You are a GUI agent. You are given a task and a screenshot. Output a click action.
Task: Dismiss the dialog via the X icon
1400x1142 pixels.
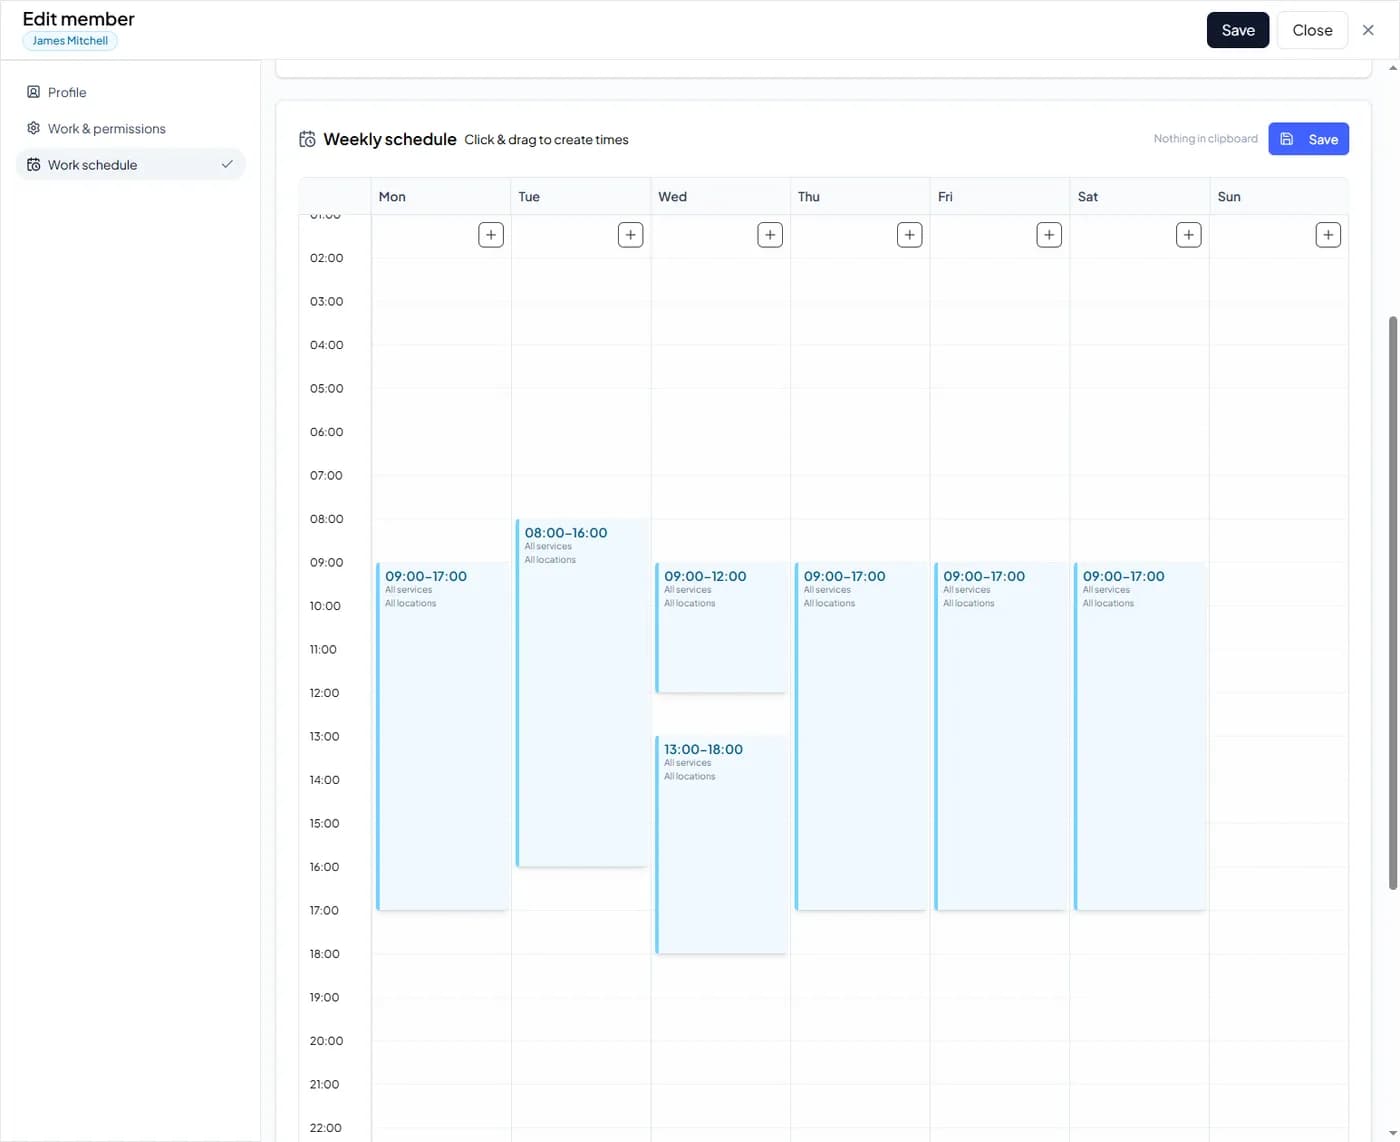[x=1369, y=30]
